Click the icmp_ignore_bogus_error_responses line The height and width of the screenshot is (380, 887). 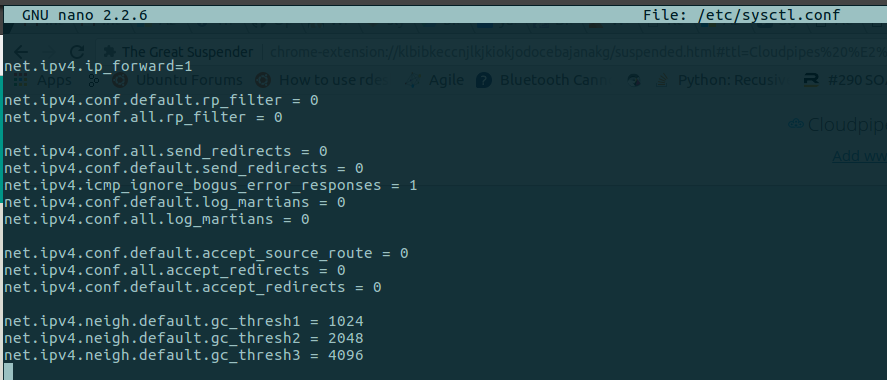210,185
